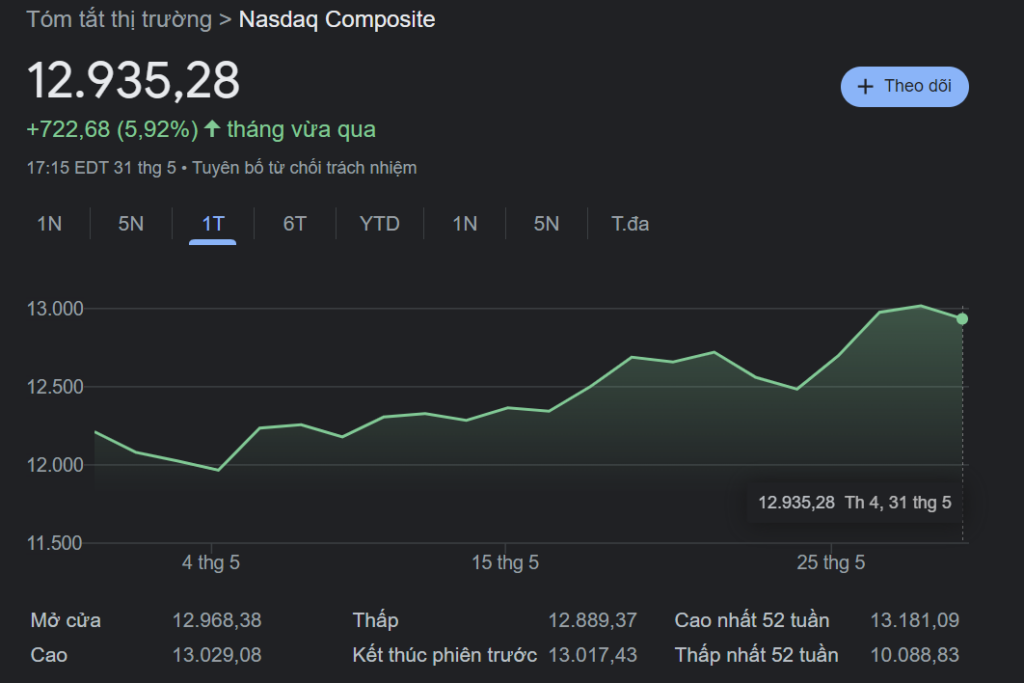The width and height of the screenshot is (1024, 683).
Task: Select the 1N tab left of the first 5N
Action: [x=50, y=224]
